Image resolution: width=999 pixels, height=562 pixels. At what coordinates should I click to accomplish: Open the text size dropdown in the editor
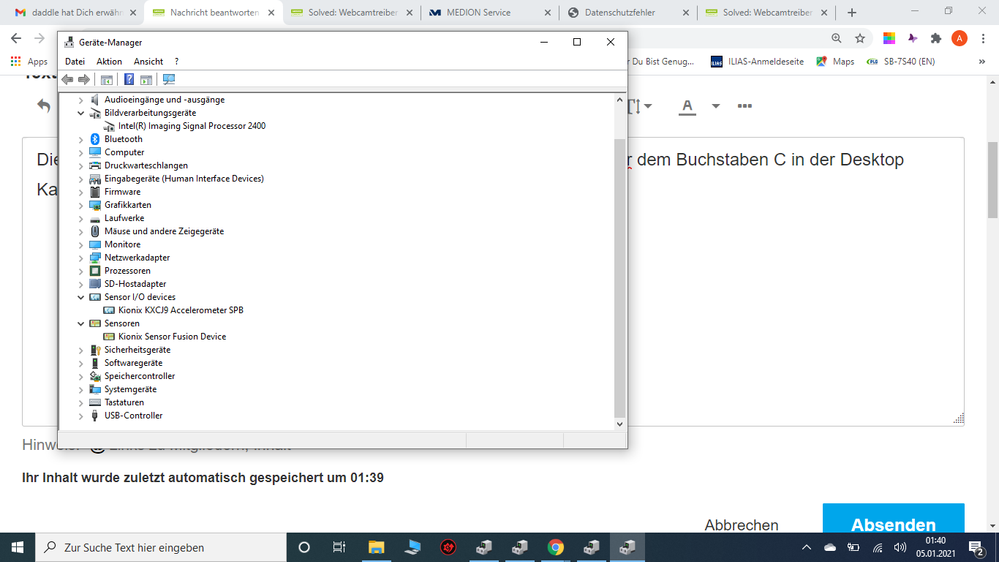[x=638, y=106]
